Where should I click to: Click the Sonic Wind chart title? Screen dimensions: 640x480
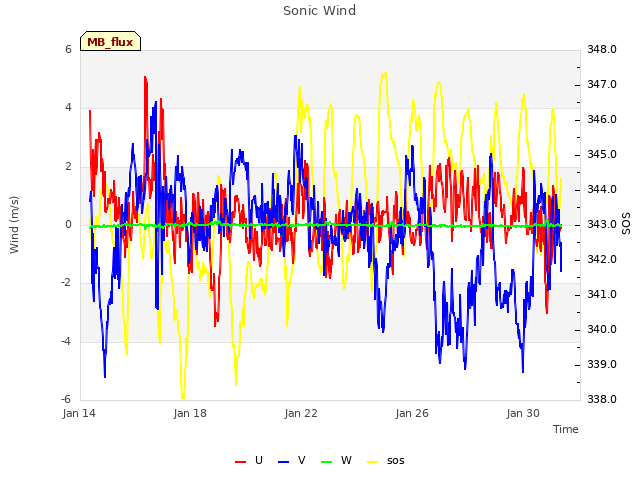click(x=319, y=10)
